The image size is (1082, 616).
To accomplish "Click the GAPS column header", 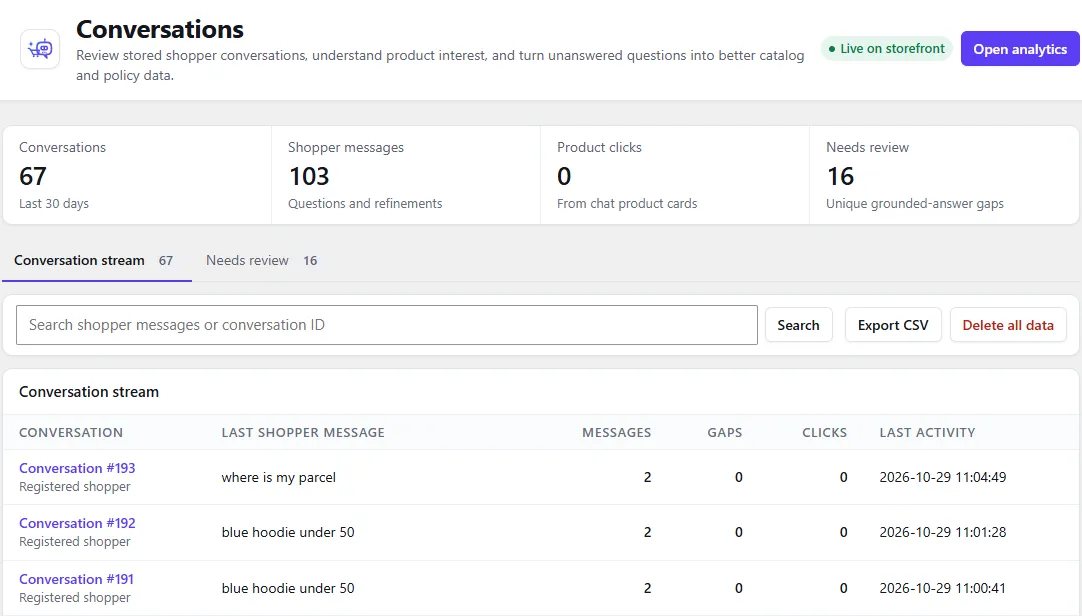I will click(725, 433).
